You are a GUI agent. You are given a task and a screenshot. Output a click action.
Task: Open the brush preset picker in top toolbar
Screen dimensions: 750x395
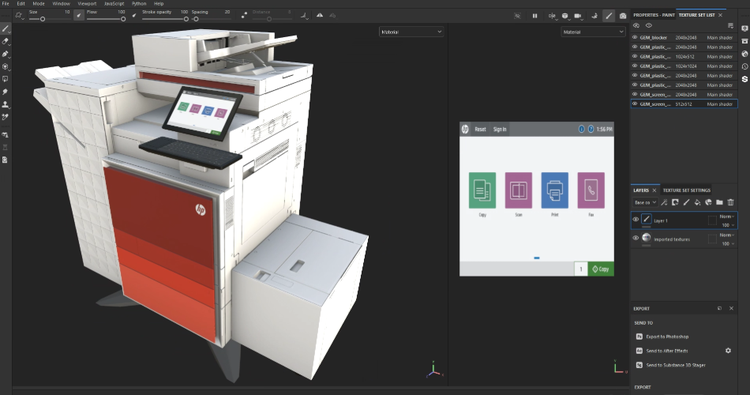point(19,15)
